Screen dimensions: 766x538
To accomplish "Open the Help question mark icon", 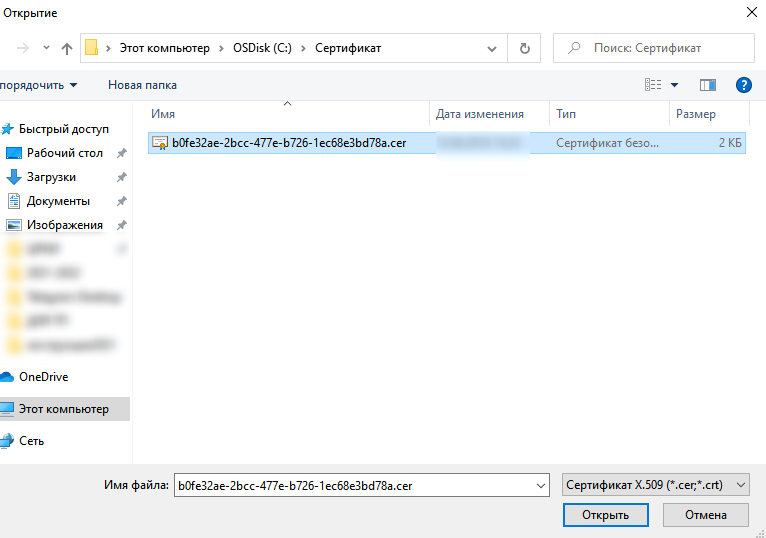I will 743,86.
